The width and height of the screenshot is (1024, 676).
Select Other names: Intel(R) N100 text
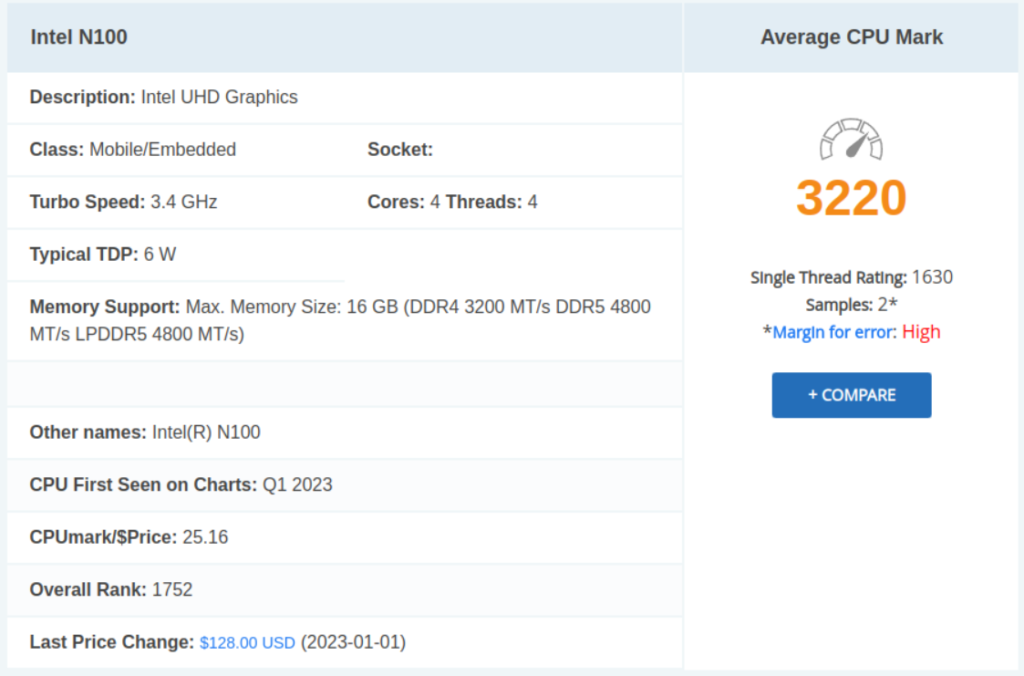click(x=145, y=432)
